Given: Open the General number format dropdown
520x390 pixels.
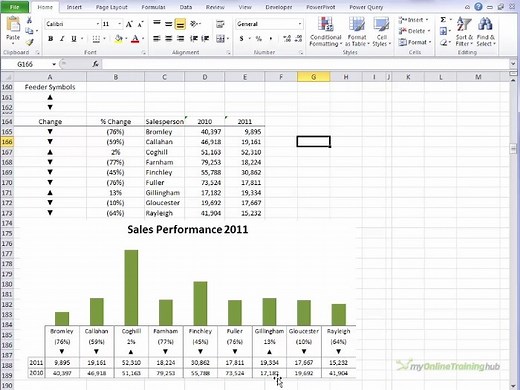Looking at the screenshot, I should point(300,24).
